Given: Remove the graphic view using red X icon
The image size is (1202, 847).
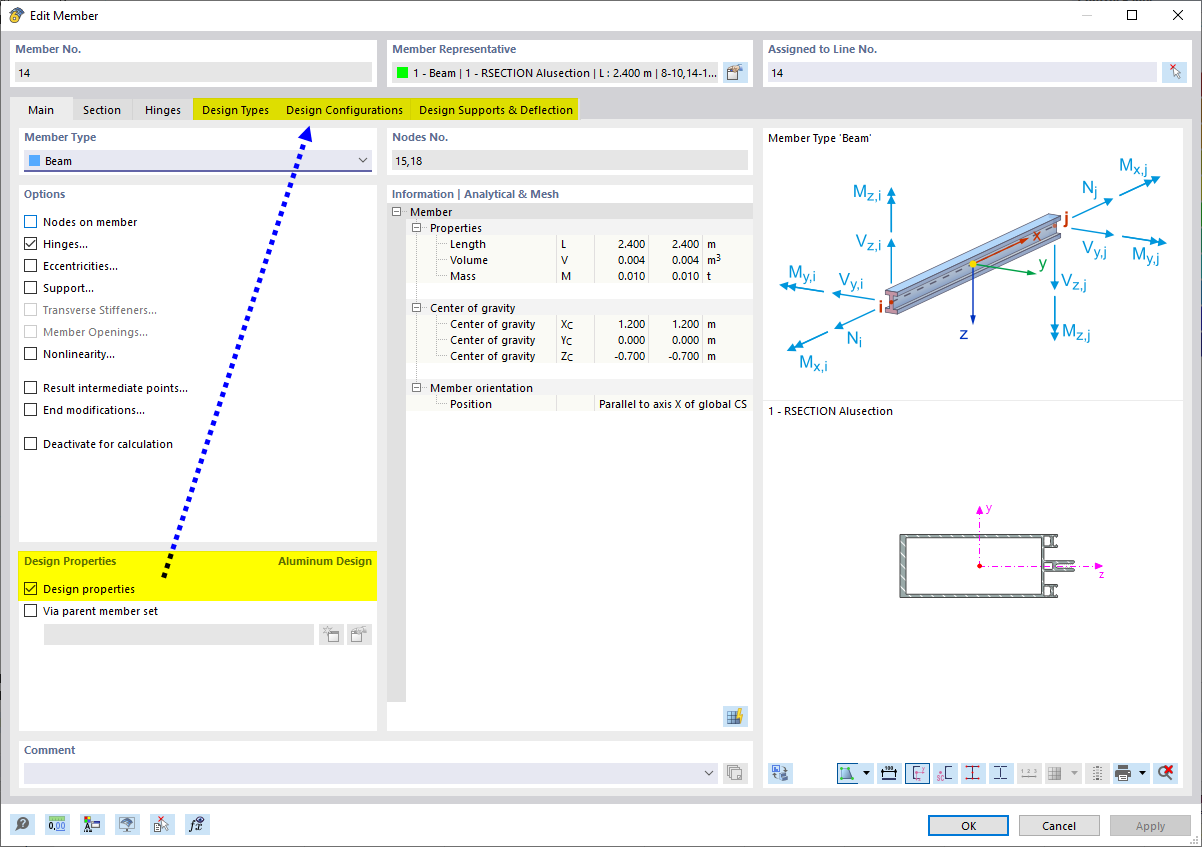Looking at the screenshot, I should tap(1165, 773).
